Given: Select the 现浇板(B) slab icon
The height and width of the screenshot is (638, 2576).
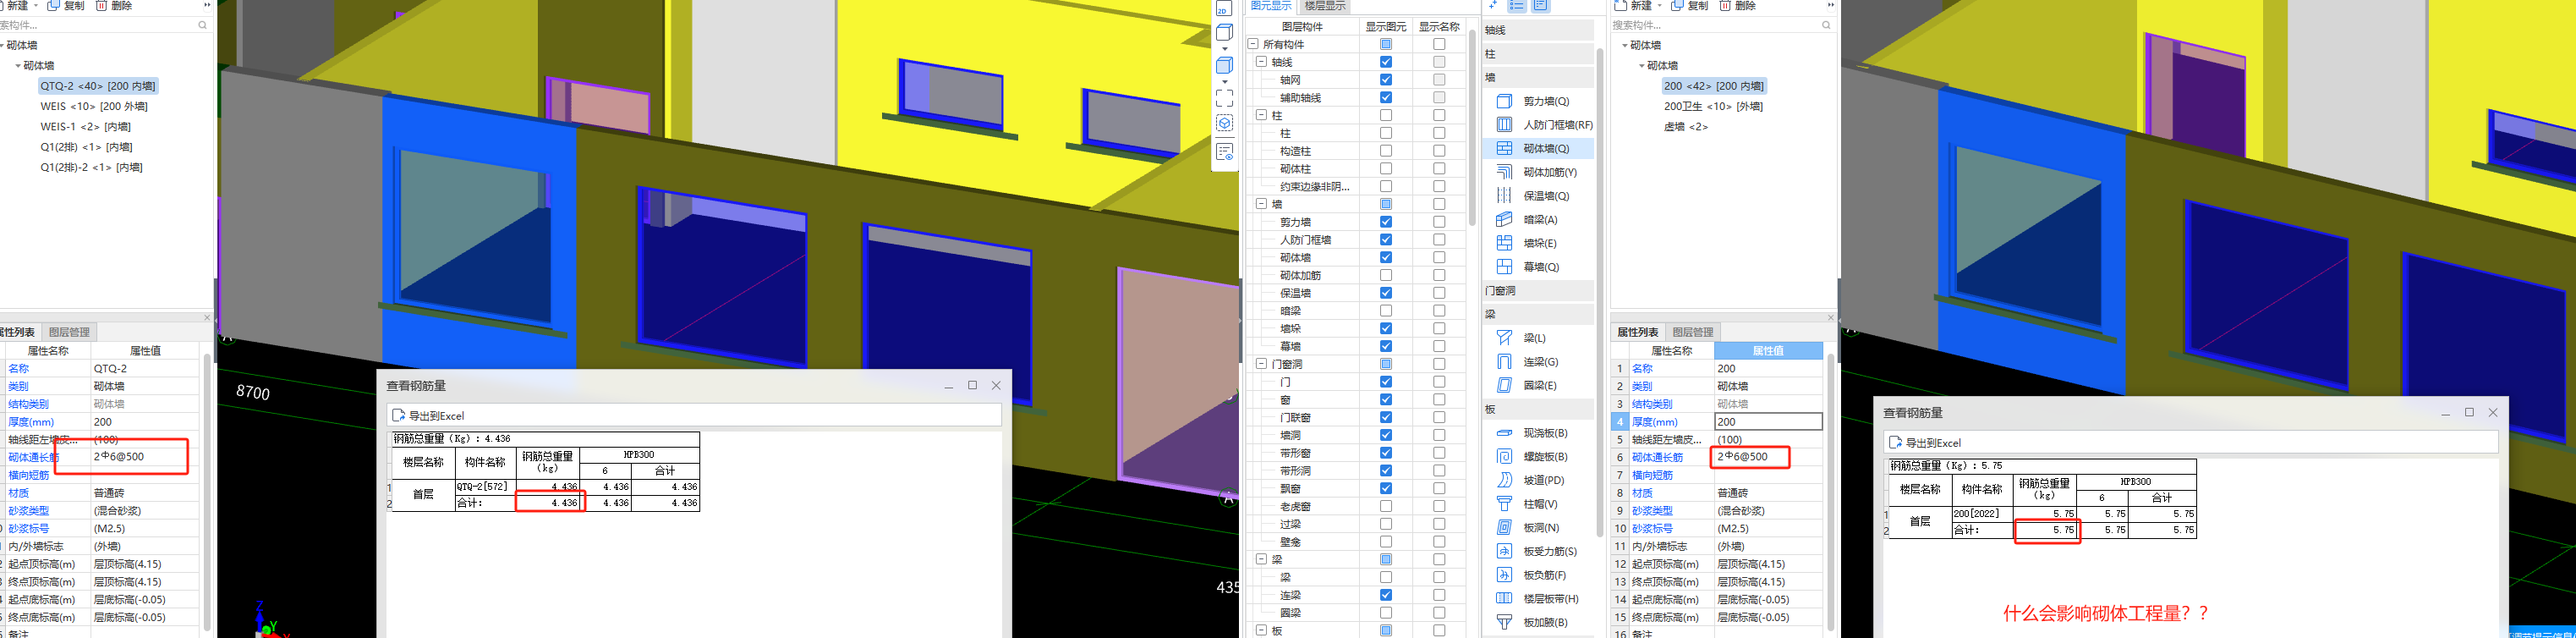Looking at the screenshot, I should coord(1503,433).
